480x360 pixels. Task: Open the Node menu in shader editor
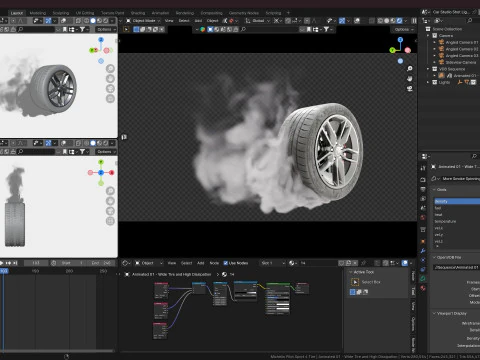(x=214, y=263)
